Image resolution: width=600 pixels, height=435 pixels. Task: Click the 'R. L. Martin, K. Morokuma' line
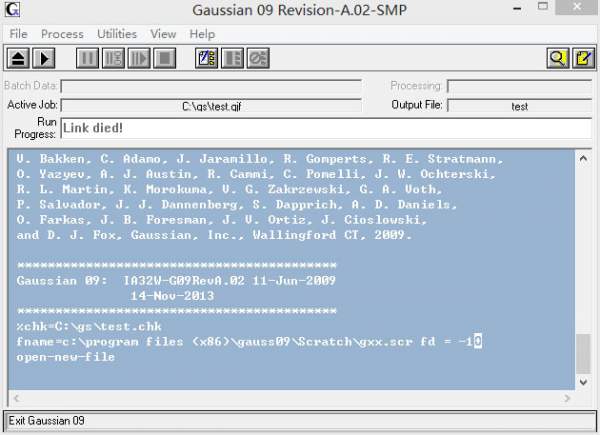(229, 189)
